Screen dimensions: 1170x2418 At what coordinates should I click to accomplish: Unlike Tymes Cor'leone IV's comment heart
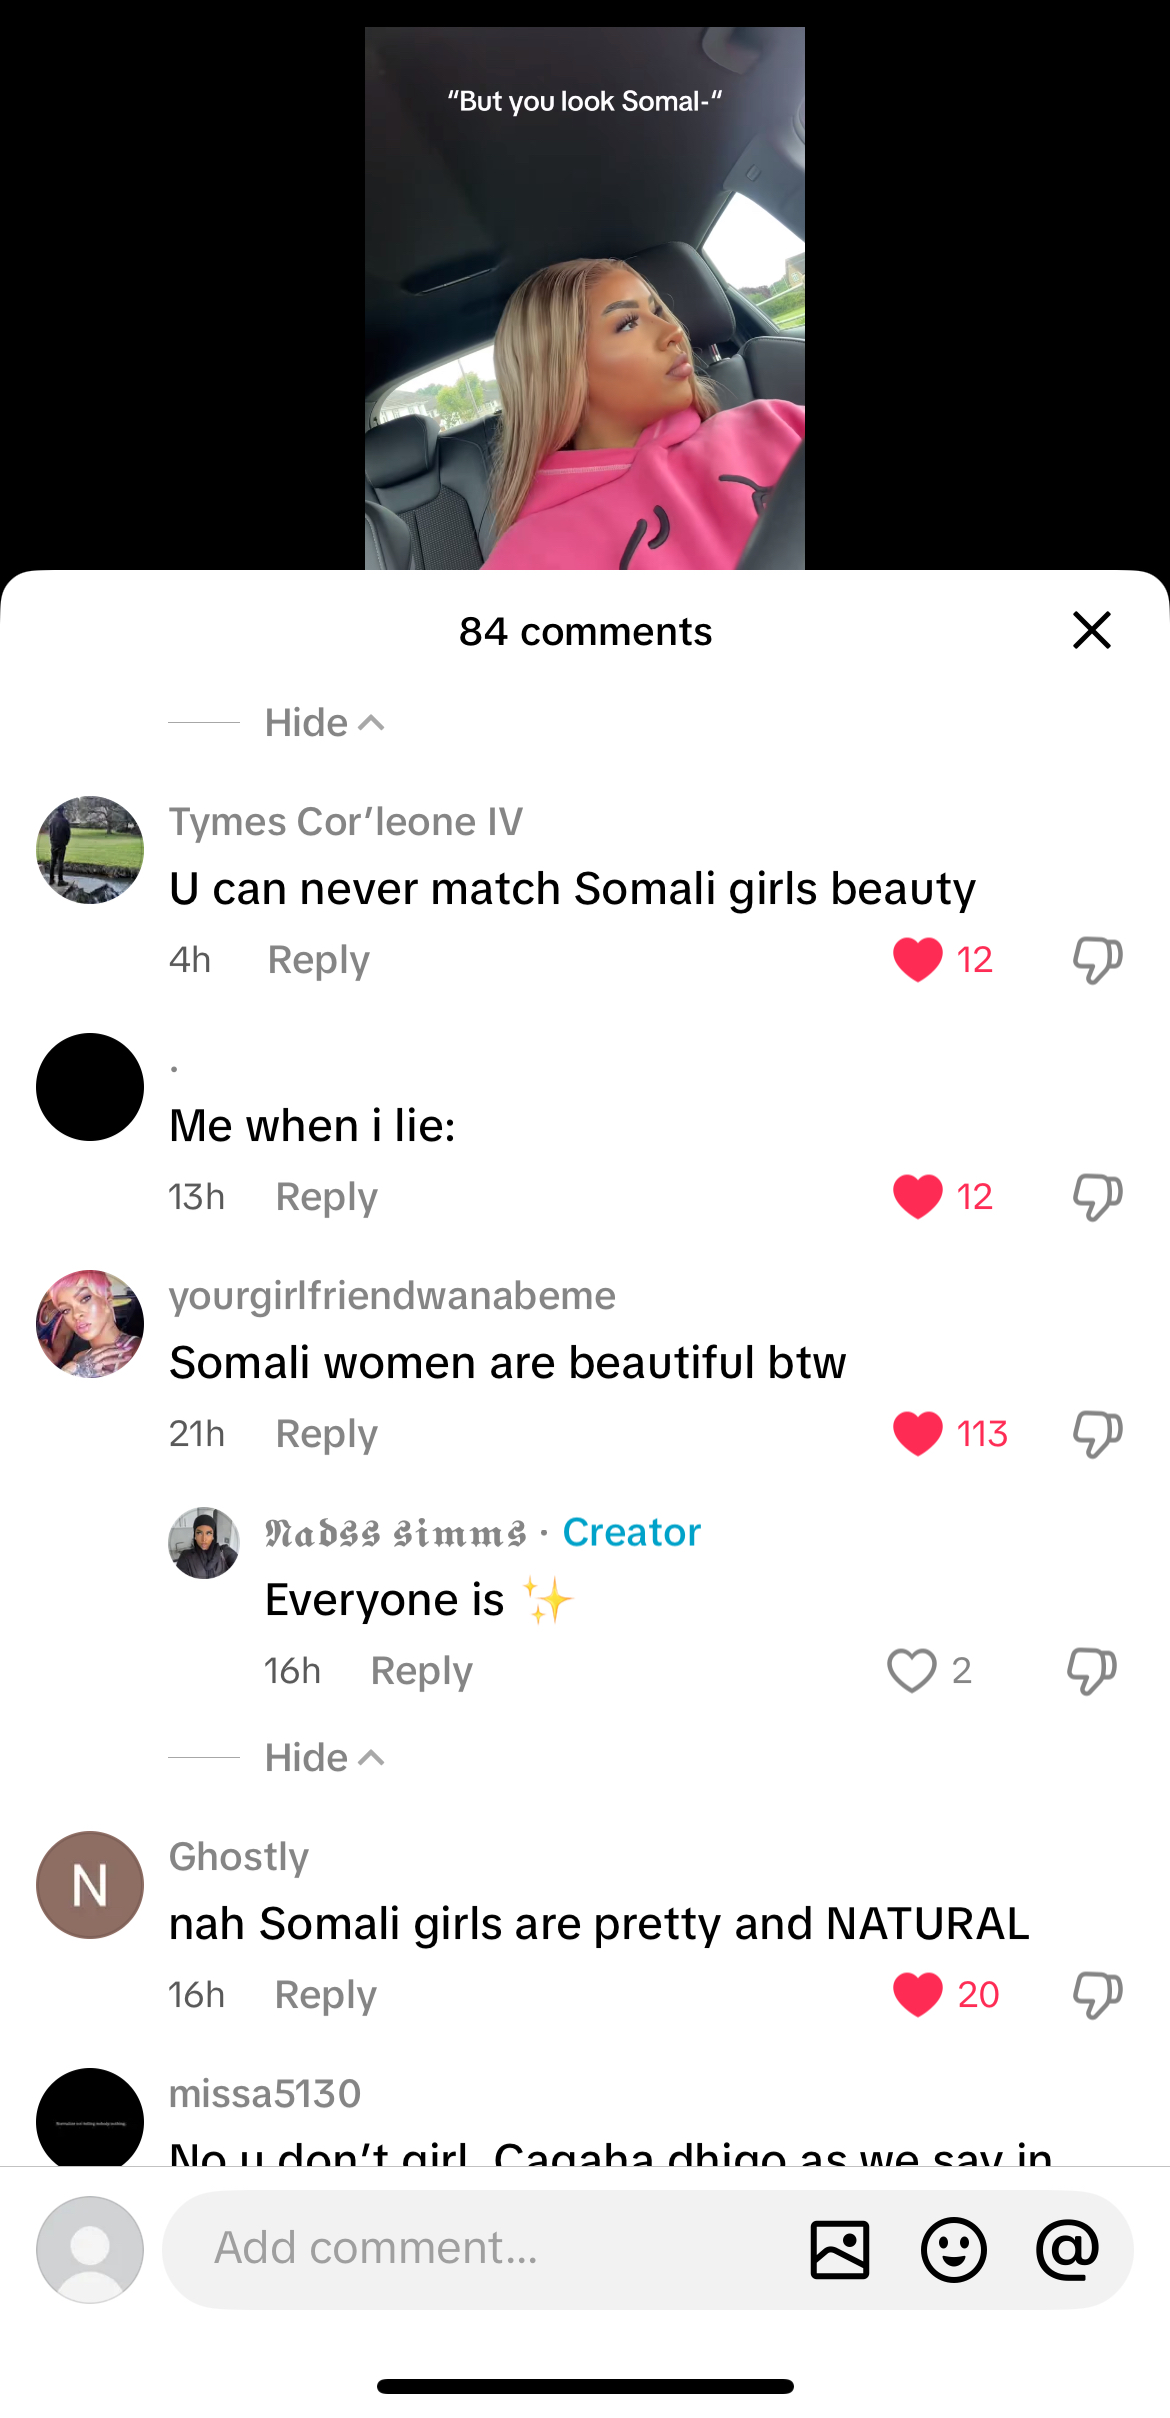pyautogui.click(x=918, y=960)
